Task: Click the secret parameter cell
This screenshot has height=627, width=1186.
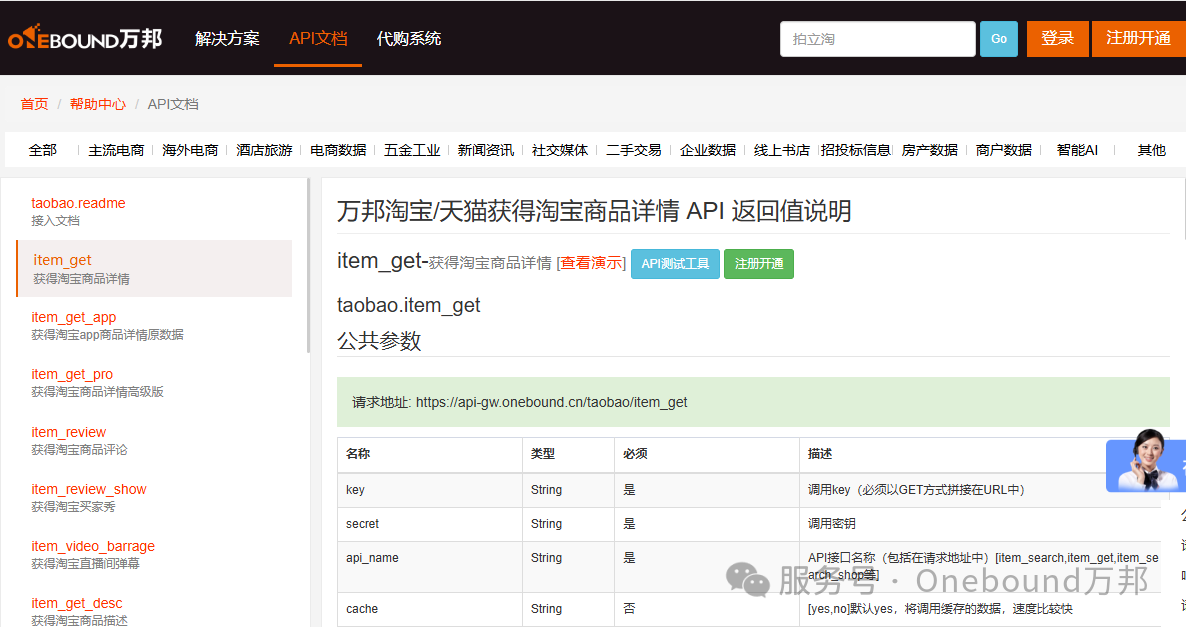Action: pyautogui.click(x=430, y=524)
